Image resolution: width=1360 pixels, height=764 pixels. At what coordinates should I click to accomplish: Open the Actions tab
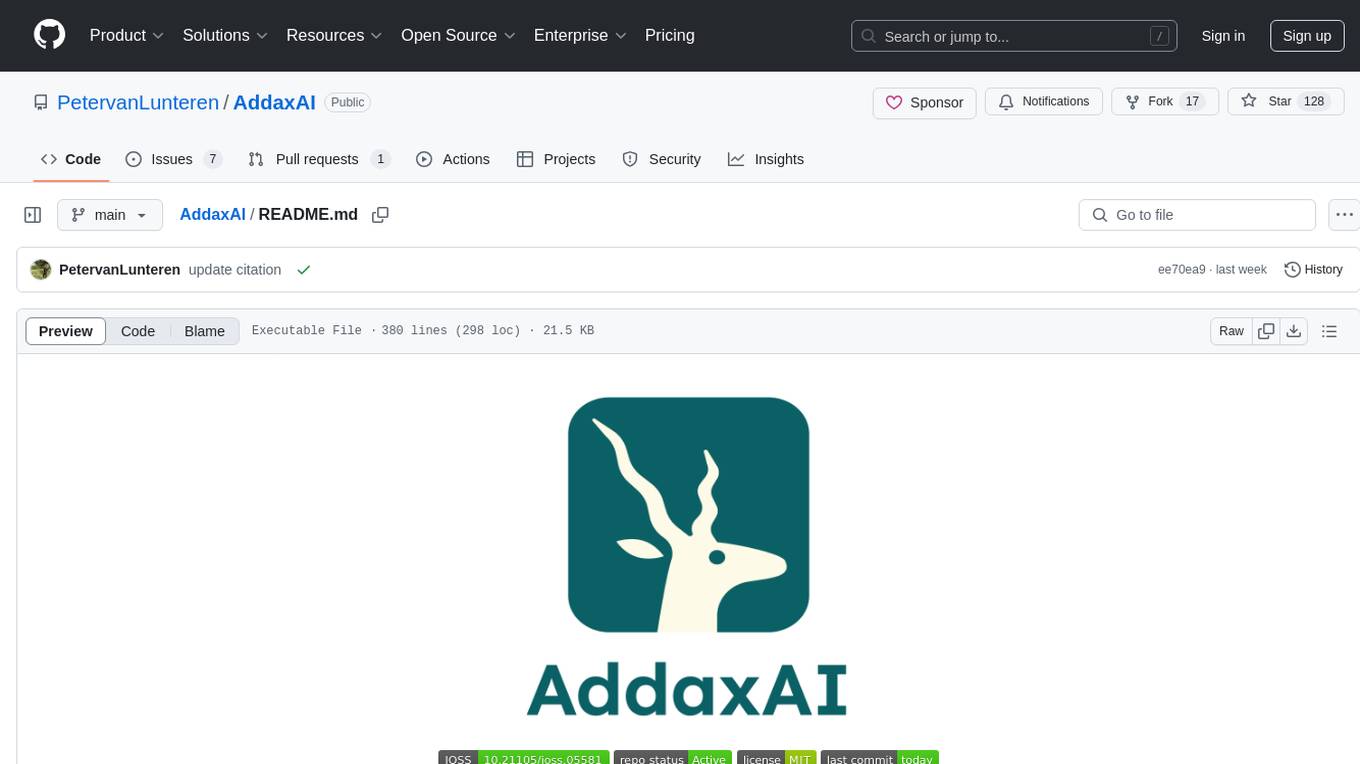pos(453,159)
